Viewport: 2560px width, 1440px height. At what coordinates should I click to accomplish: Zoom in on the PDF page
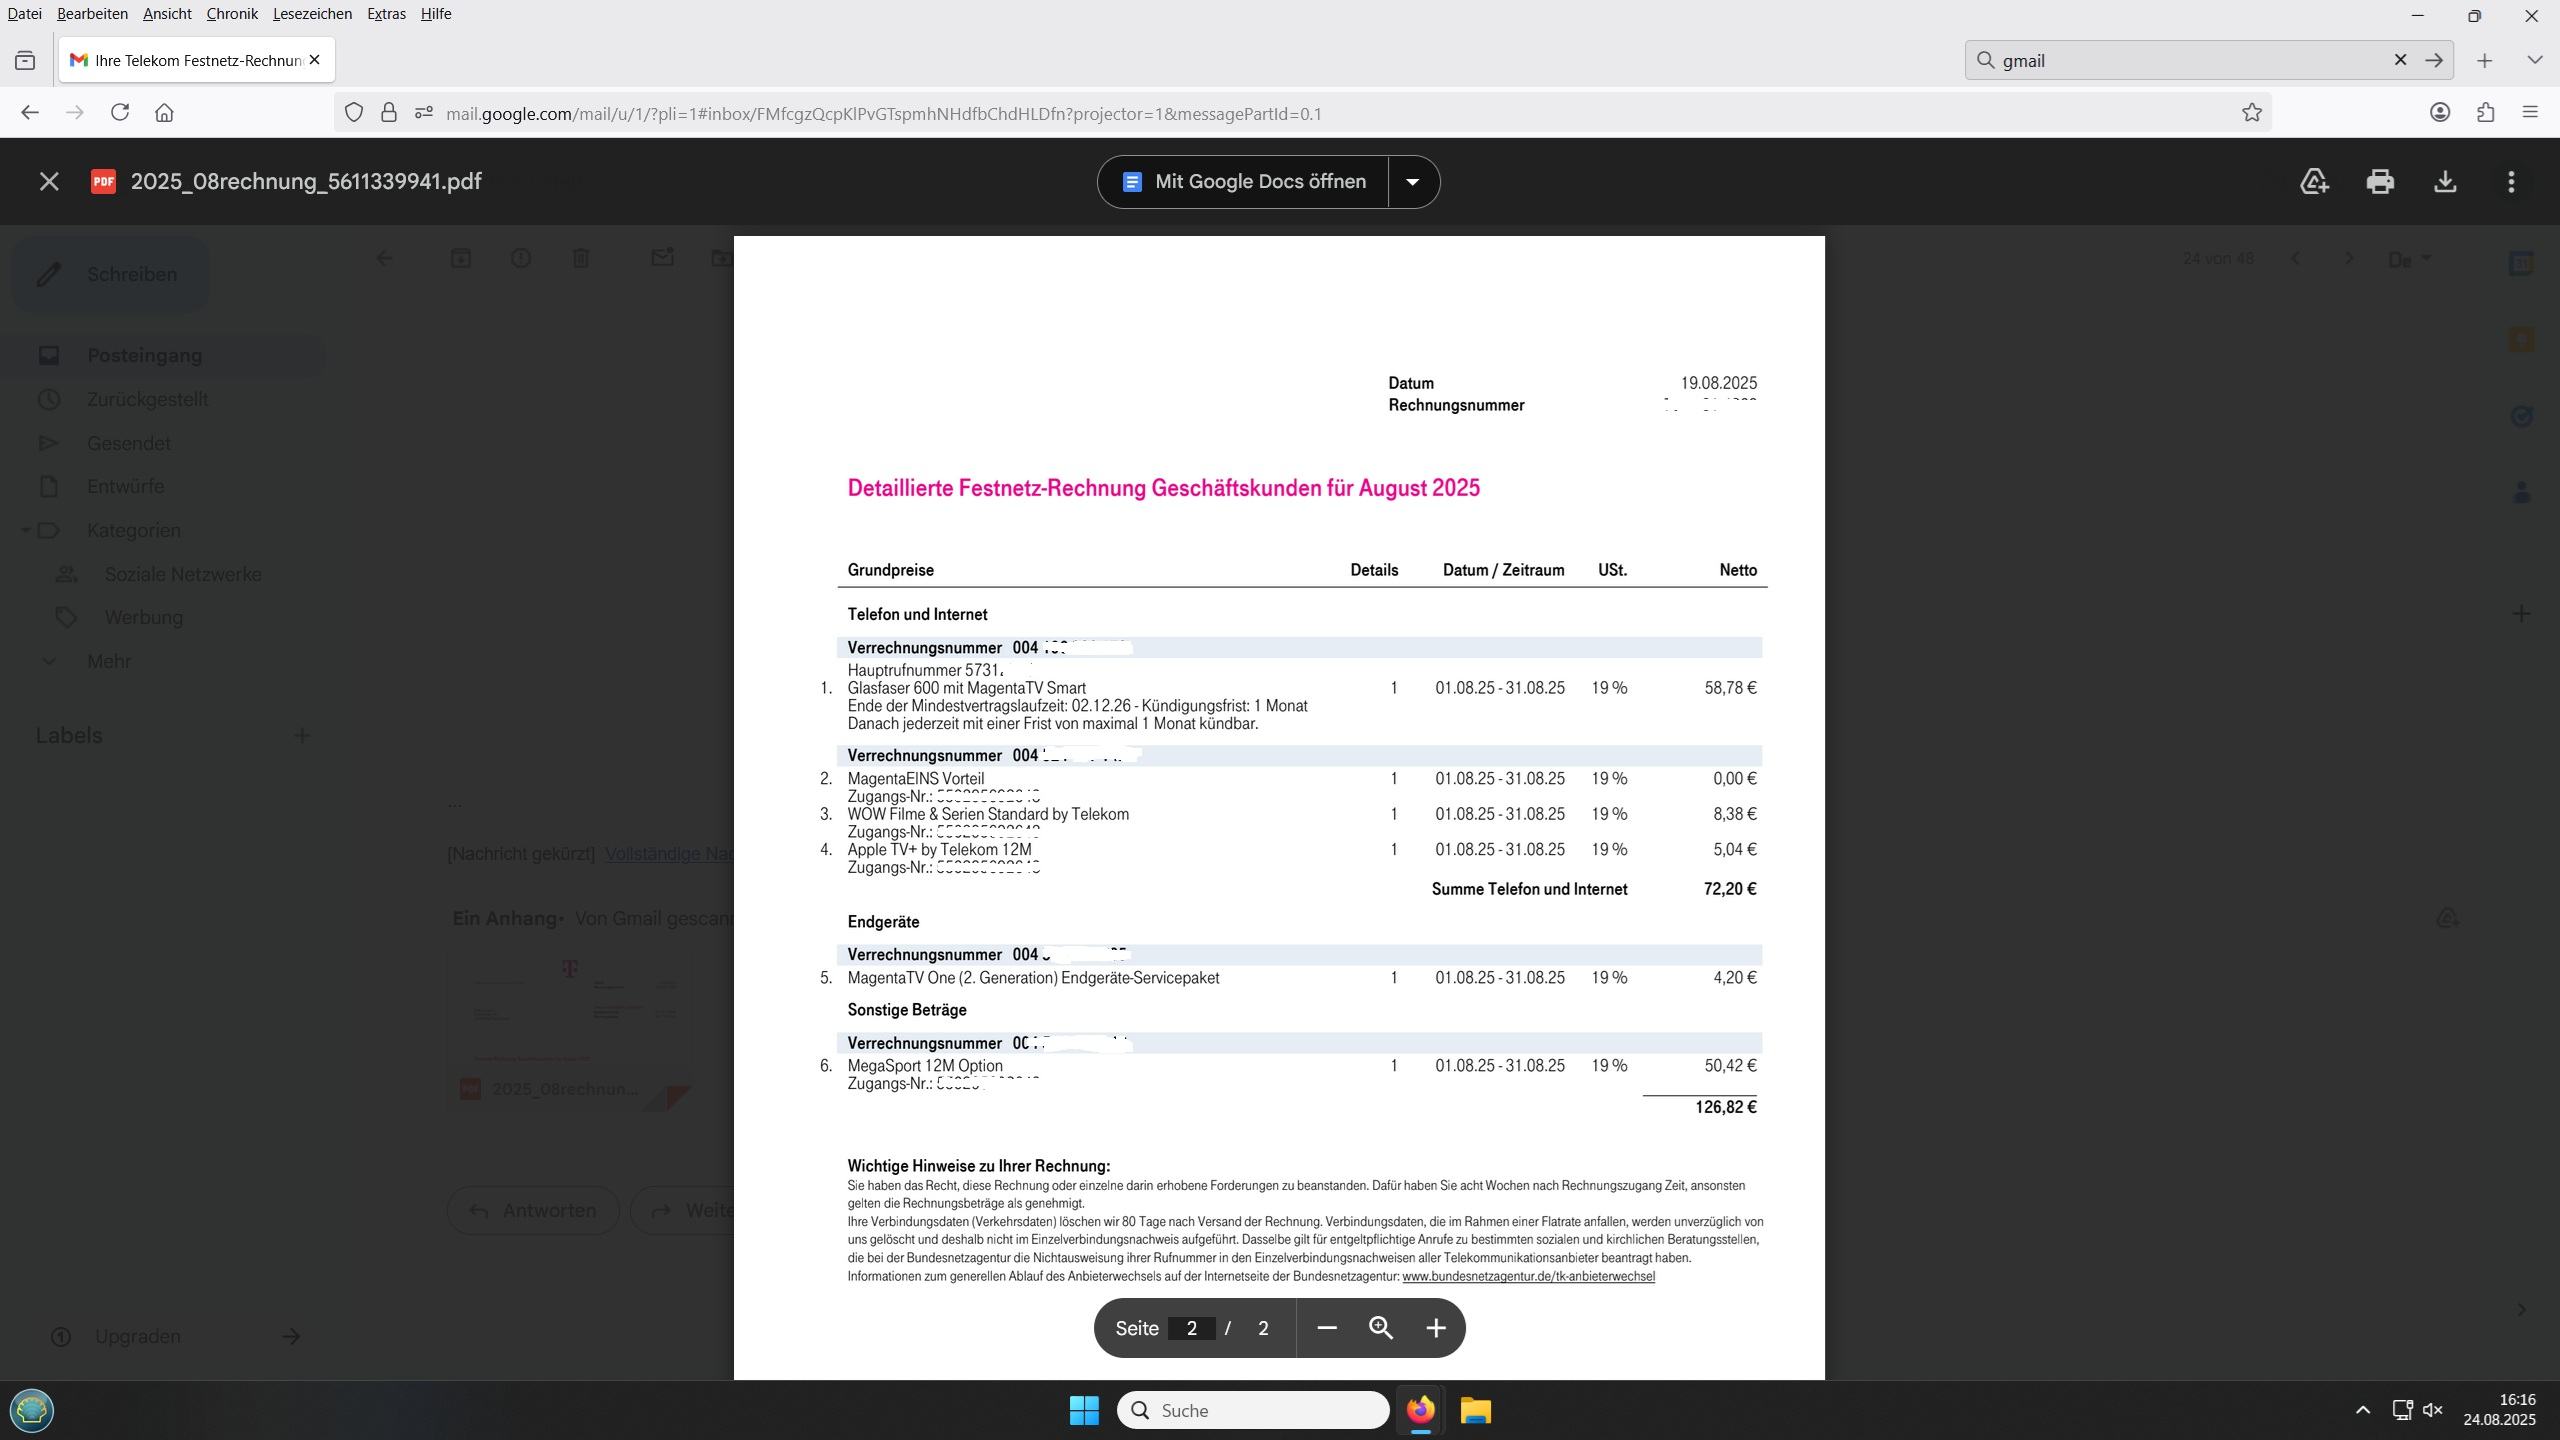click(1436, 1328)
